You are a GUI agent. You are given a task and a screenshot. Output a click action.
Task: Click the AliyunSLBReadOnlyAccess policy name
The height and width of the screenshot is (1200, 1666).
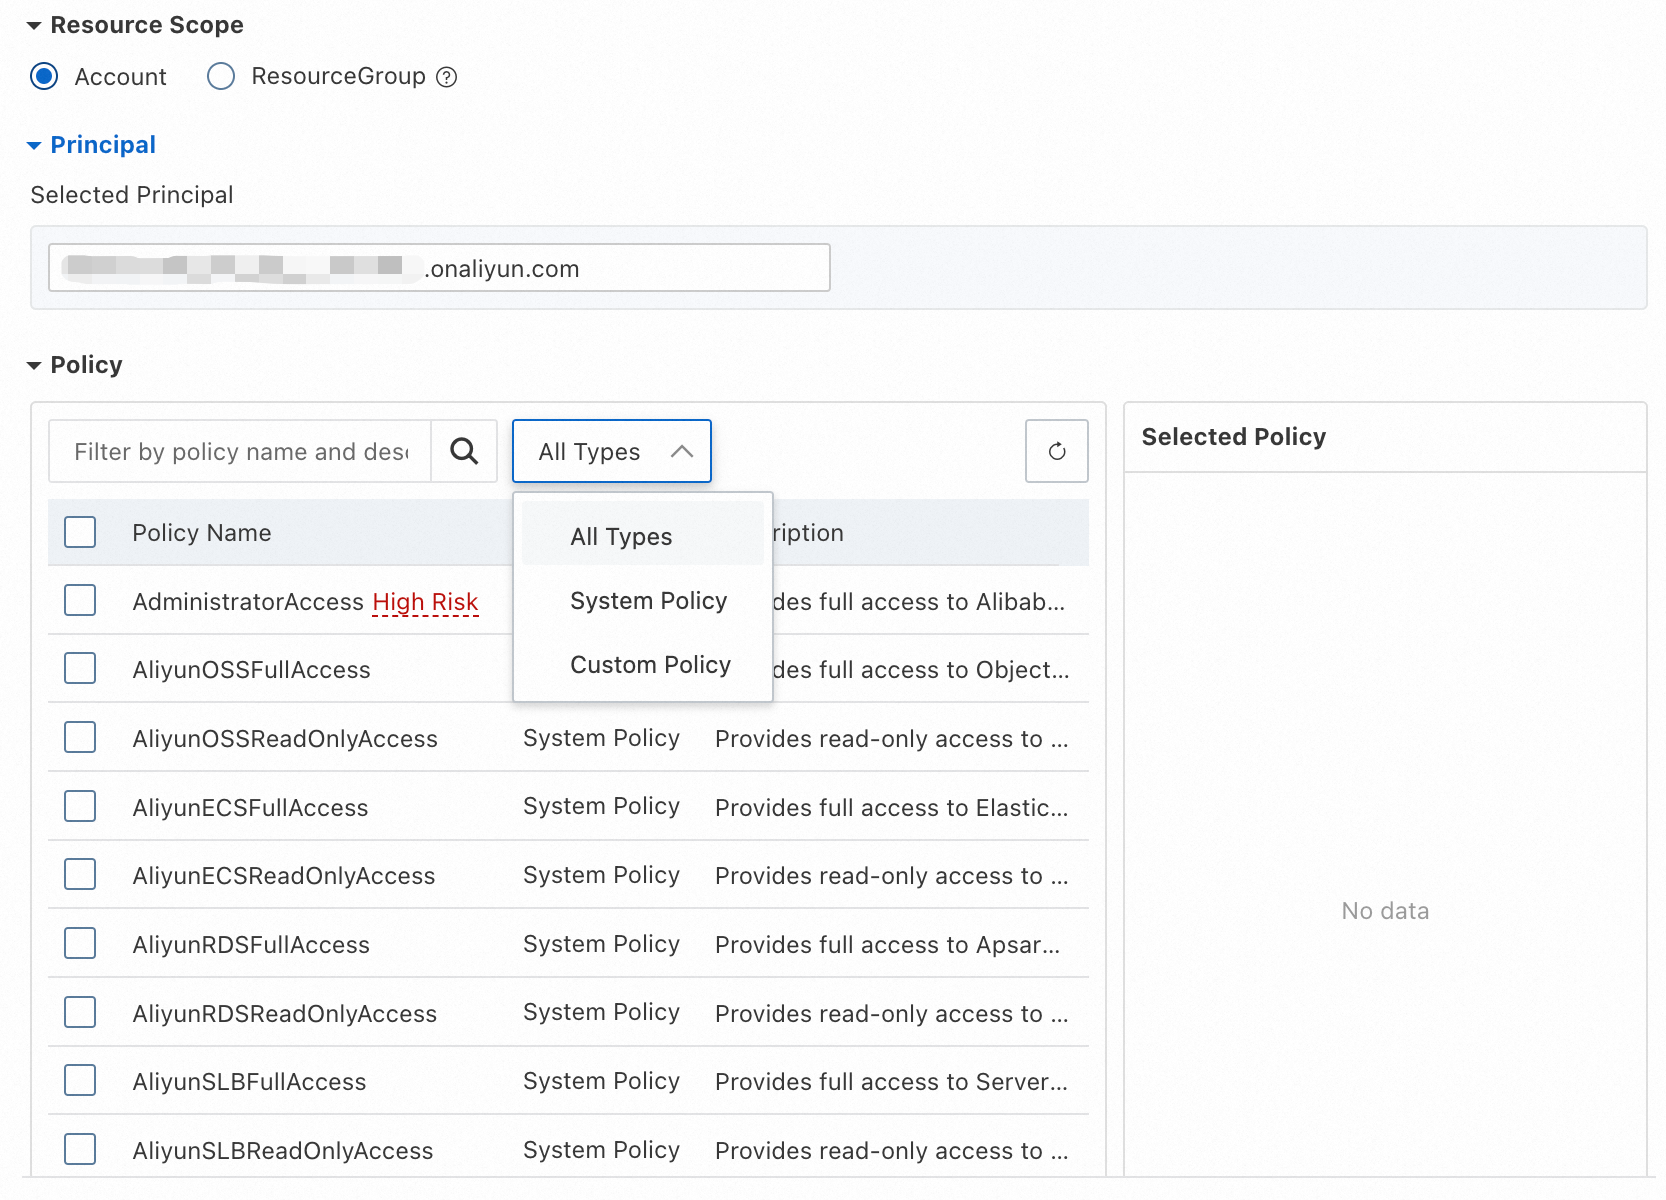coord(283,1151)
